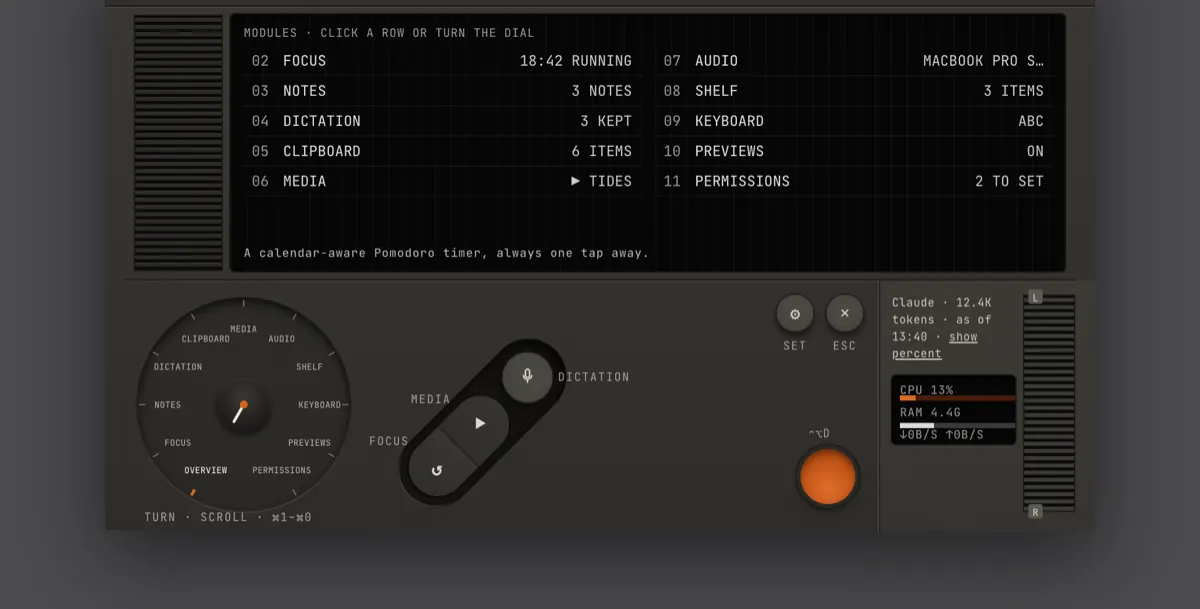
Task: Select the 04 Dictation module row
Action: pos(442,121)
